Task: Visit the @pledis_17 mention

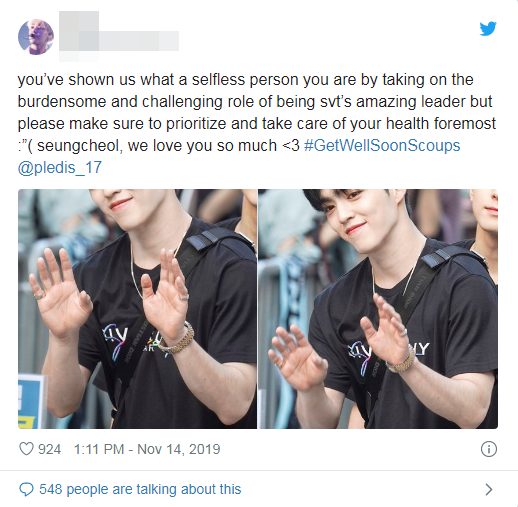Action: 60,167
